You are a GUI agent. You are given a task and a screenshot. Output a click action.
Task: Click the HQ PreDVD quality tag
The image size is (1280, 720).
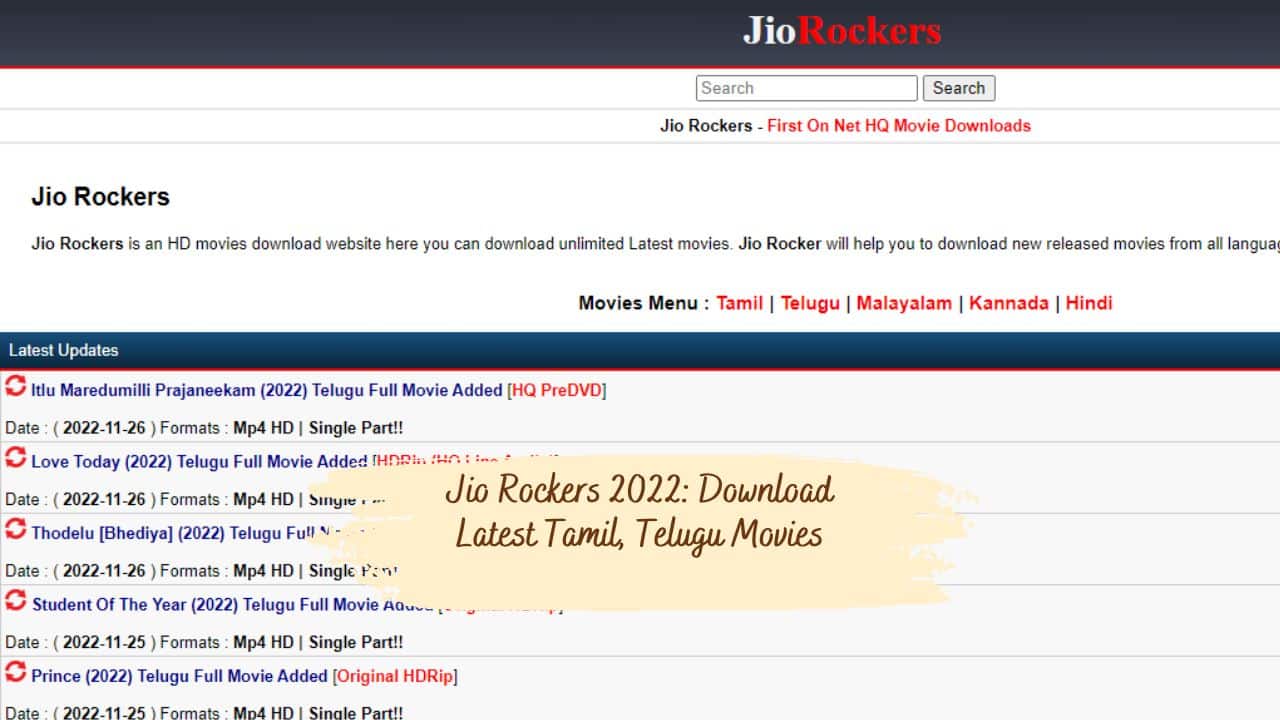click(558, 391)
